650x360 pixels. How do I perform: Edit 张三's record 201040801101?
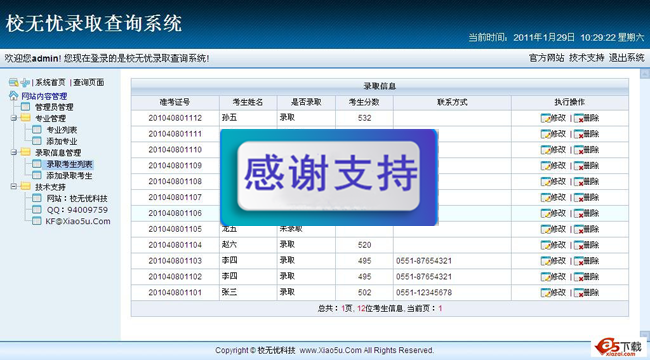pos(553,292)
